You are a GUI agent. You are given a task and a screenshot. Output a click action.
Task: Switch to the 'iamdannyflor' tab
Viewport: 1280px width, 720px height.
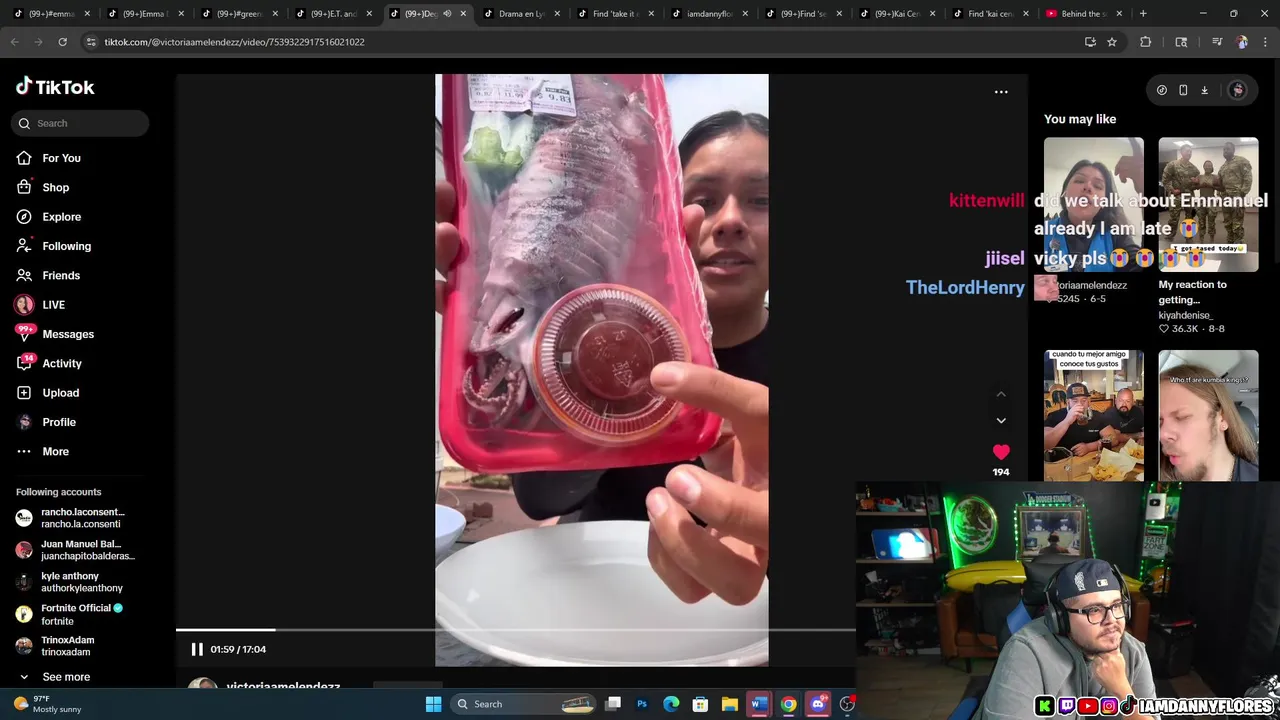(x=708, y=14)
